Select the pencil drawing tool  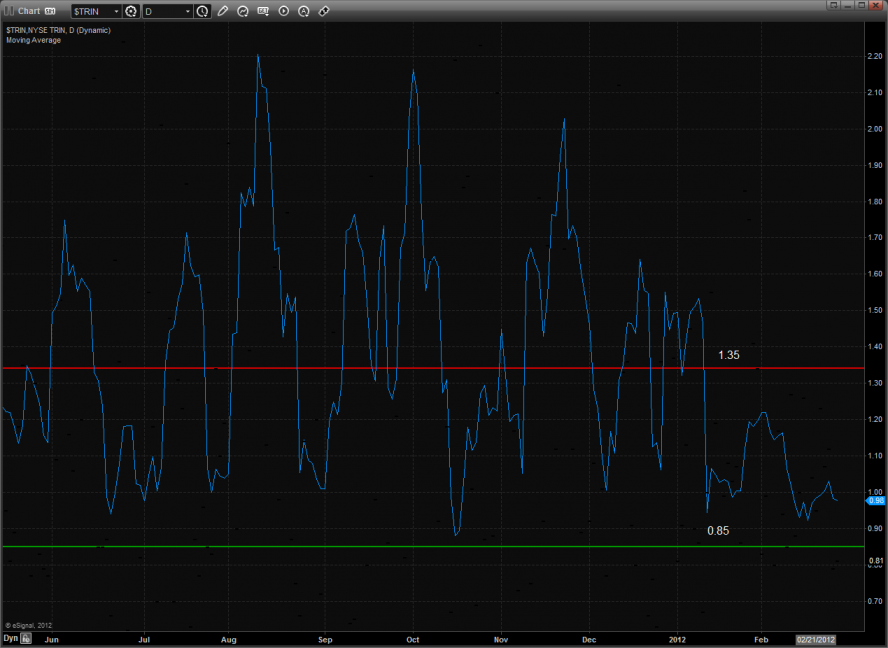[223, 11]
